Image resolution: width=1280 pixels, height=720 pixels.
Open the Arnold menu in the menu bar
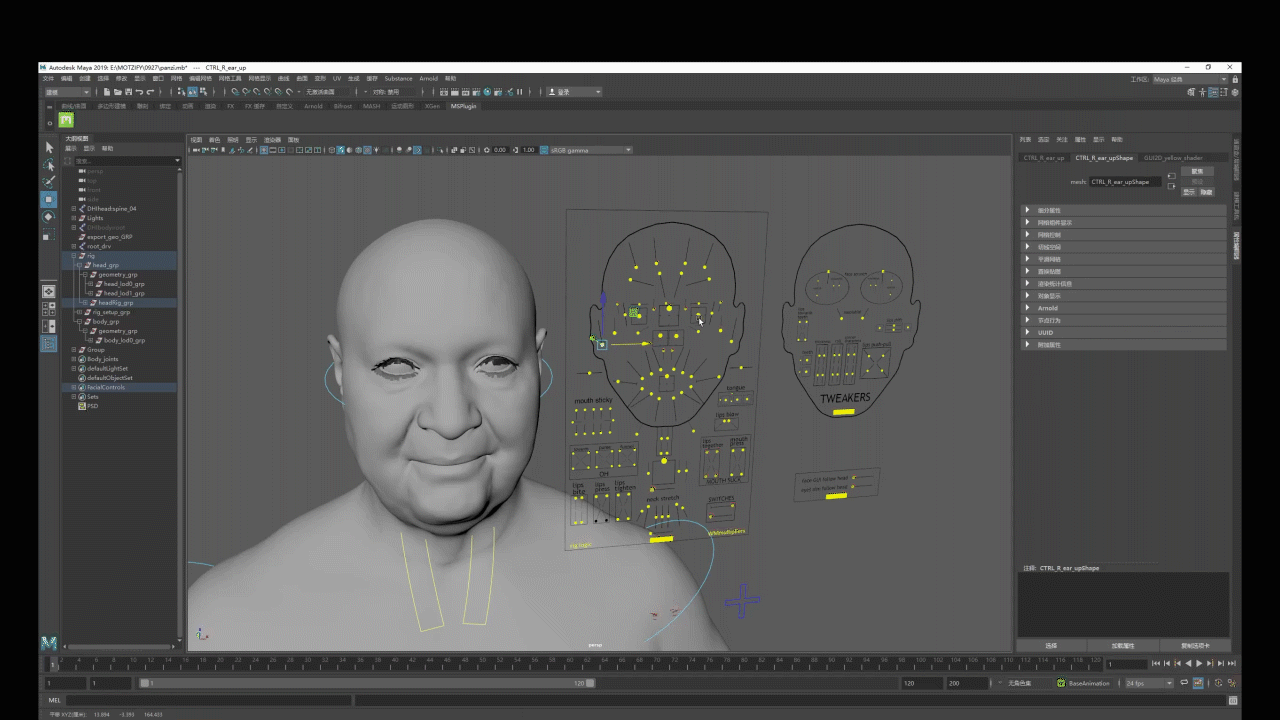point(428,79)
